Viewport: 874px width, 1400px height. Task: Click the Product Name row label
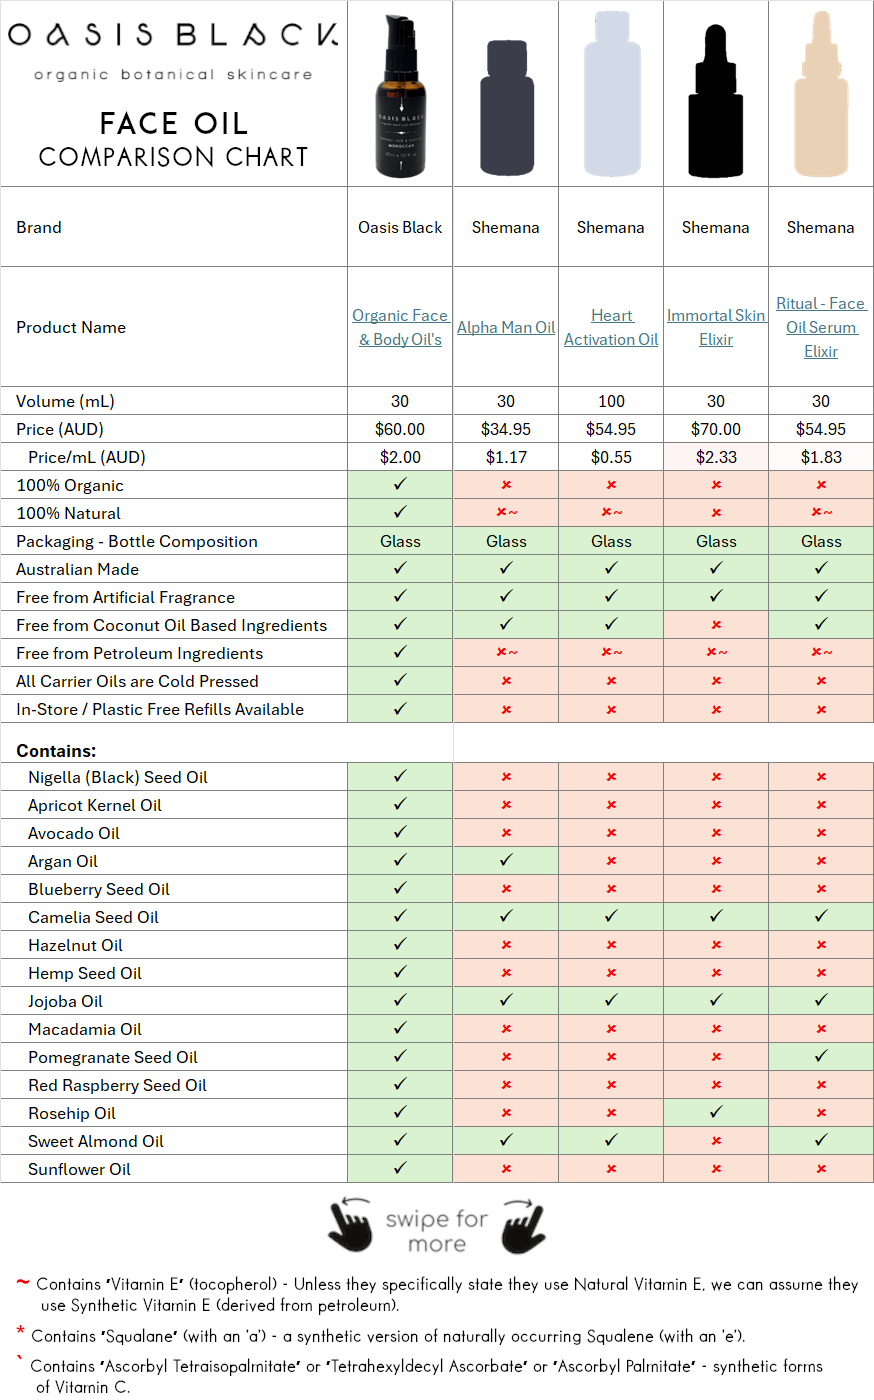tap(71, 327)
